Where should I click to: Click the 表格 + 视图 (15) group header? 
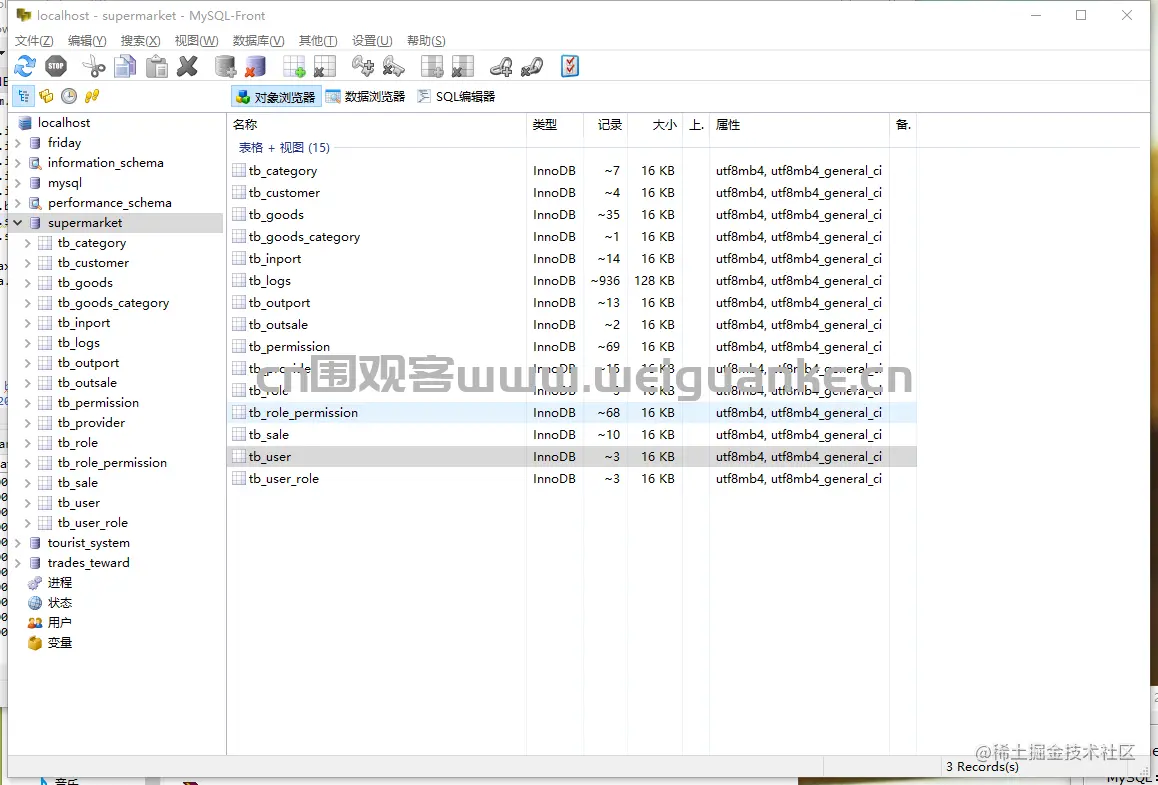tap(284, 148)
